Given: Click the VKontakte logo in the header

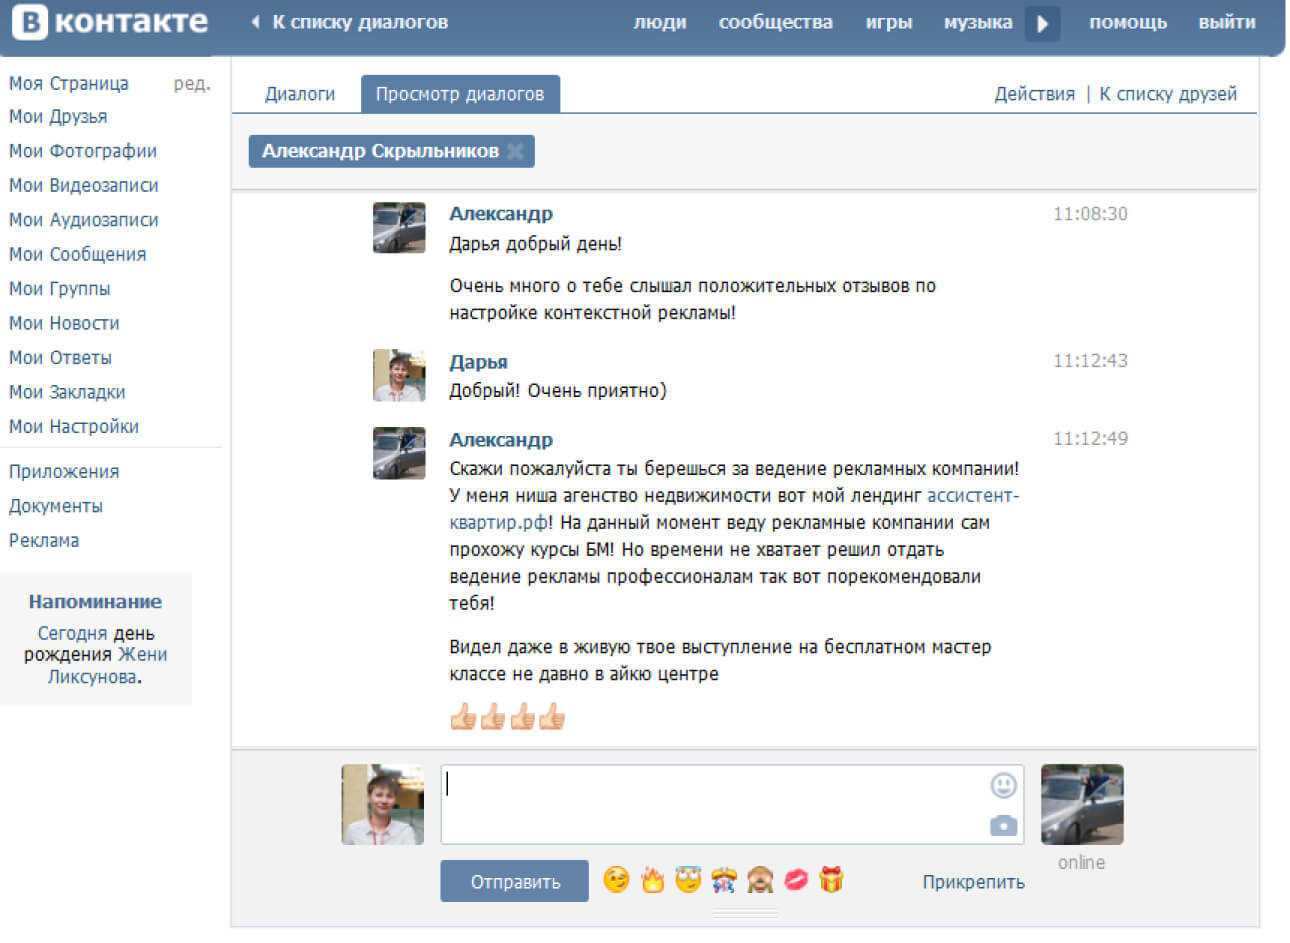Looking at the screenshot, I should click(110, 23).
